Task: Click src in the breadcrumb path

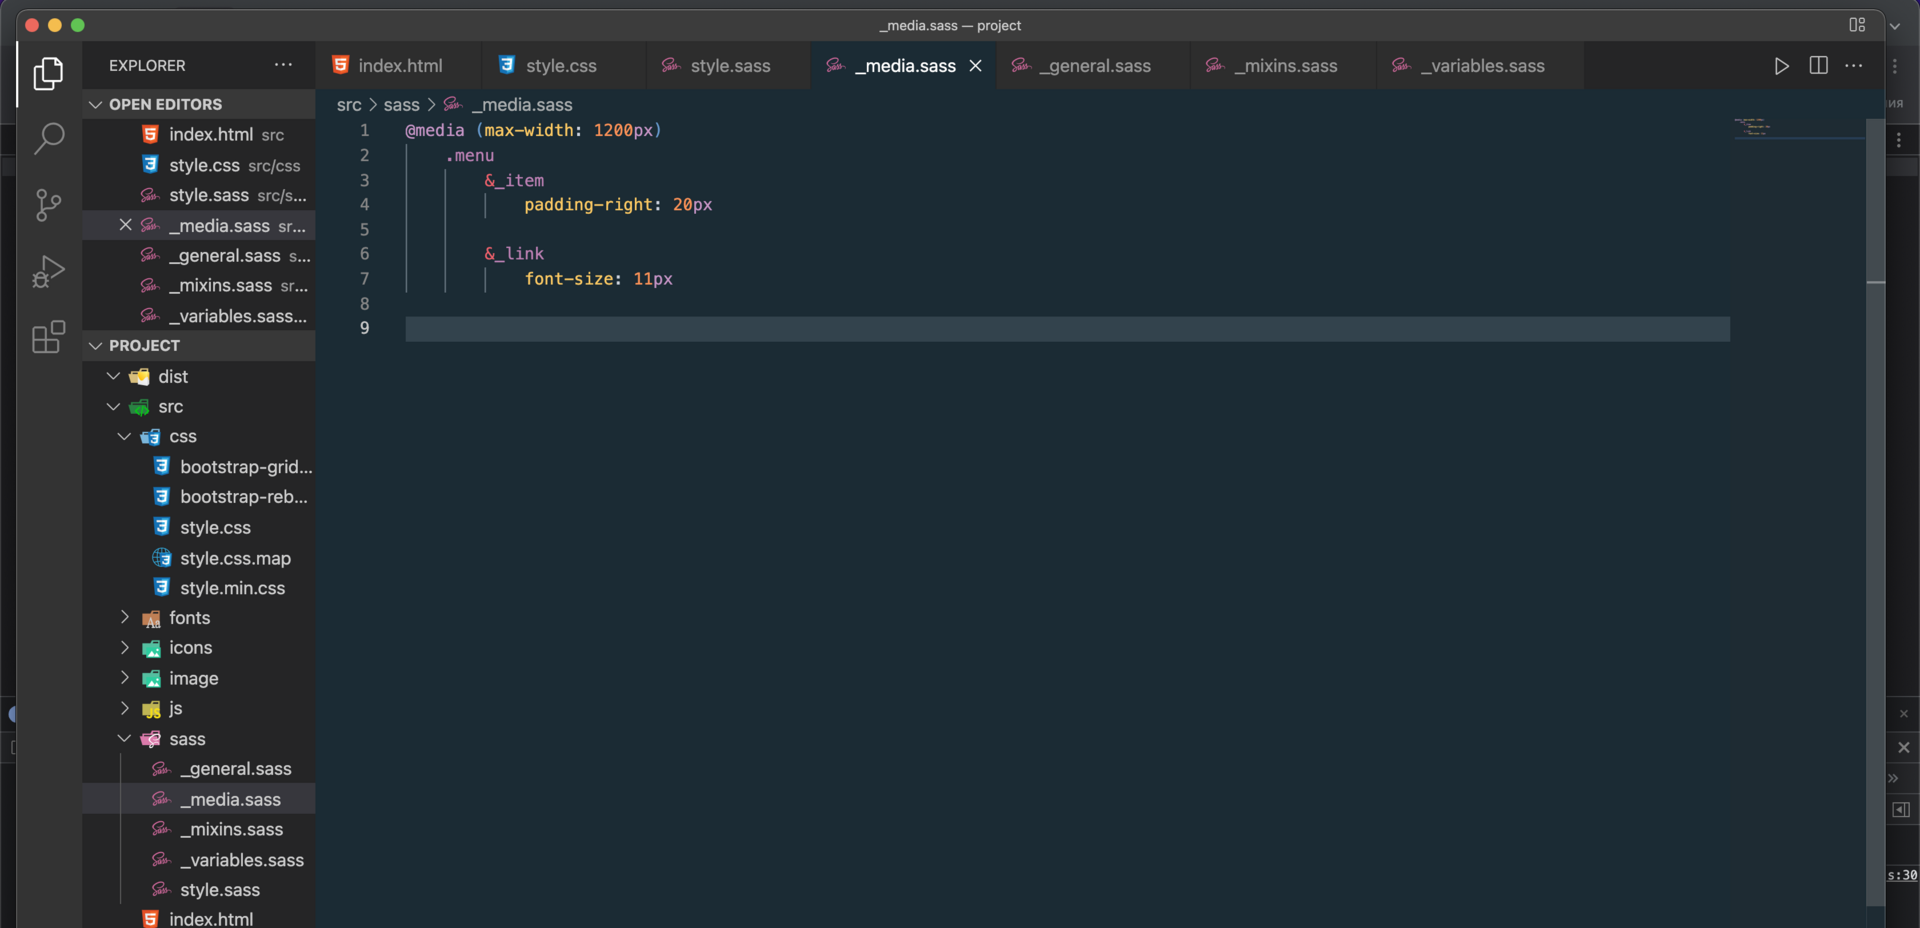Action: click(x=349, y=105)
